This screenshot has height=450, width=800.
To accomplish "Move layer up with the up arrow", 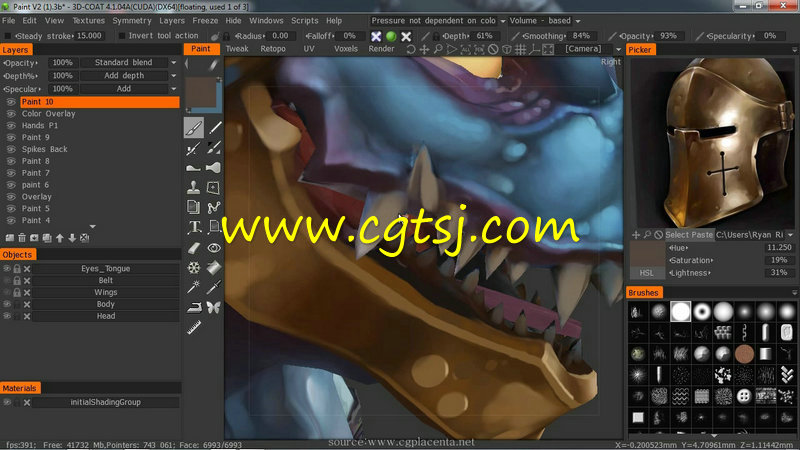I will 60,238.
